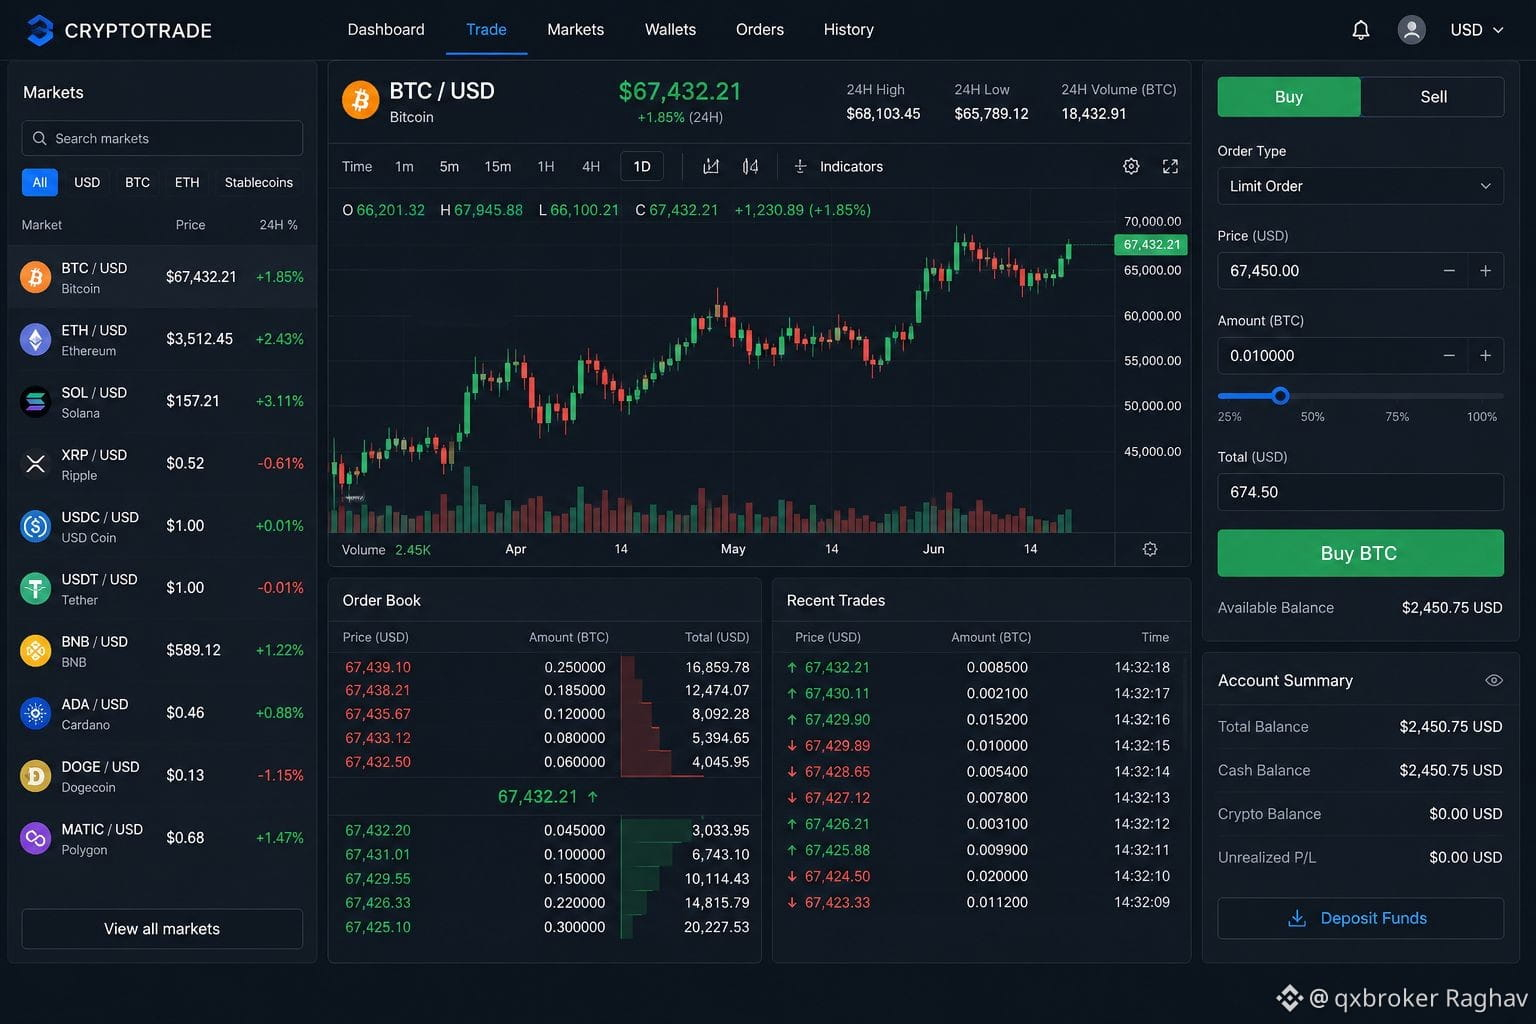Set amount slider to 75% mark

pos(1397,416)
